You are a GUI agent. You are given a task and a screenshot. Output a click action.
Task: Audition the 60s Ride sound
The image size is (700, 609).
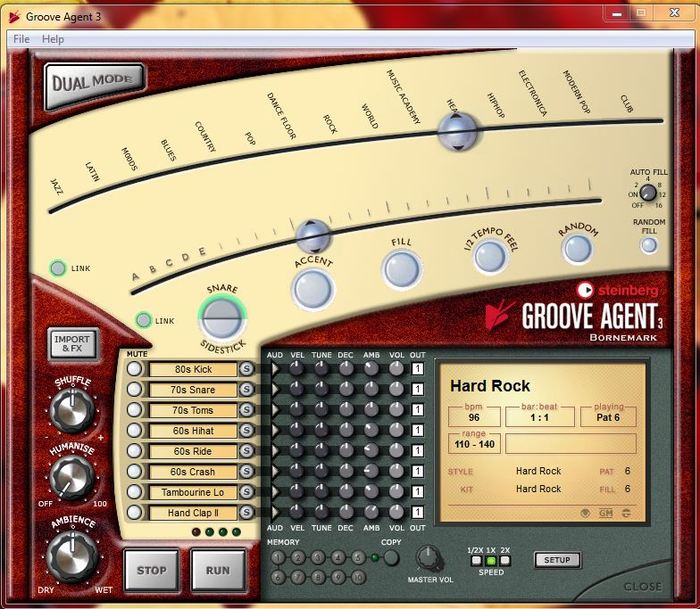275,451
